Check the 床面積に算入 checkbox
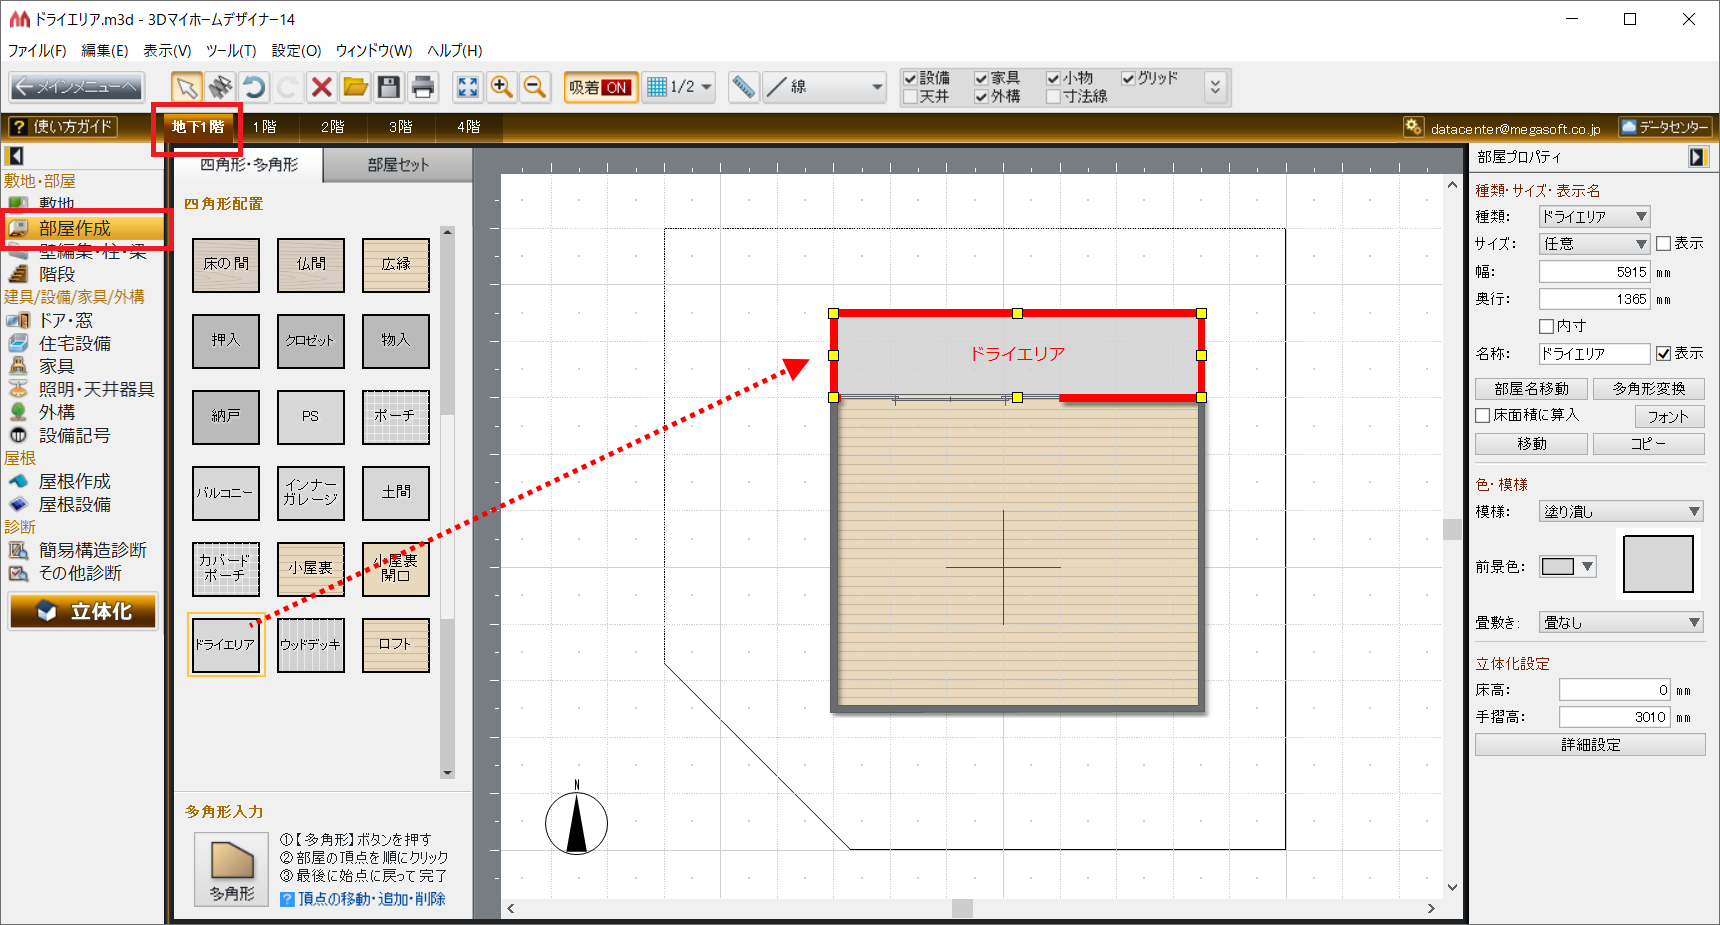1720x925 pixels. click(x=1483, y=415)
